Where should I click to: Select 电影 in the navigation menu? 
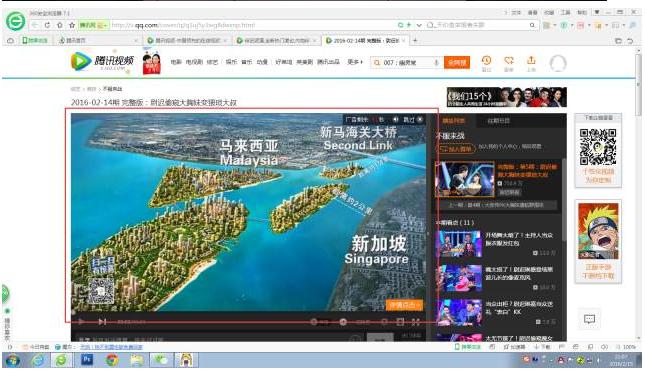pos(176,62)
